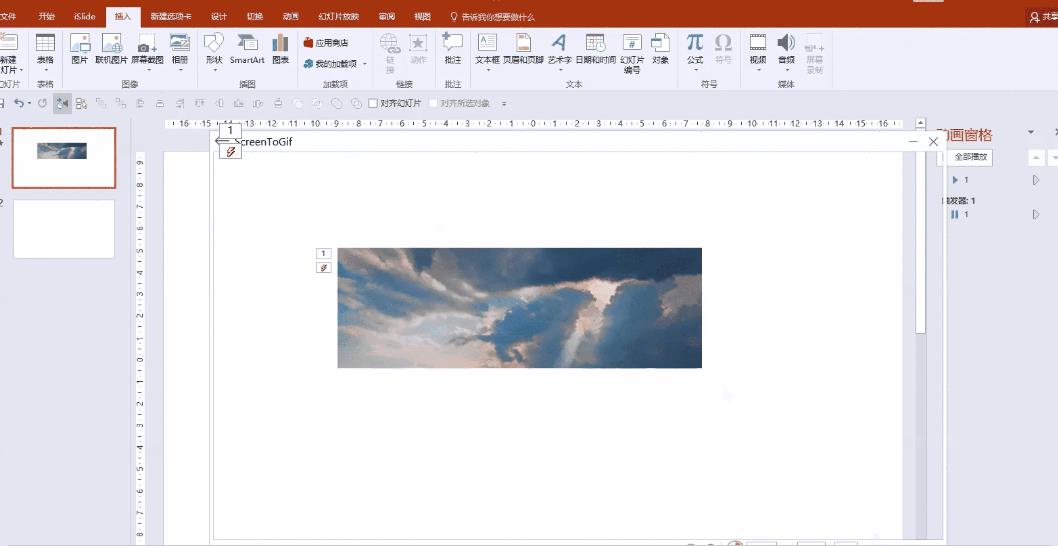The width and height of the screenshot is (1058, 546).
Task: Enable the 对齐幻灯片 checkbox
Action: (373, 103)
